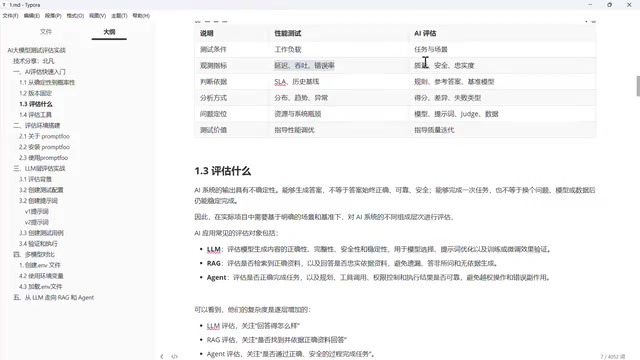This screenshot has width=640, height=360.
Task: Jump to outline item 1. 创建.env 文件
Action: [x=40, y=265]
